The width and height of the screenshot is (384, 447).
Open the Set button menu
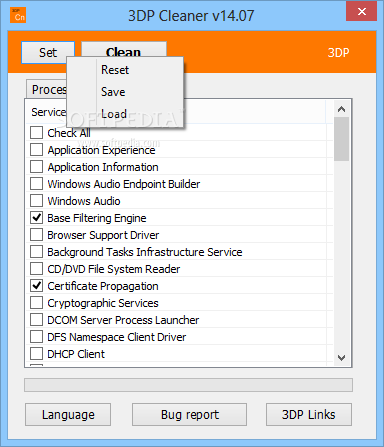(48, 53)
